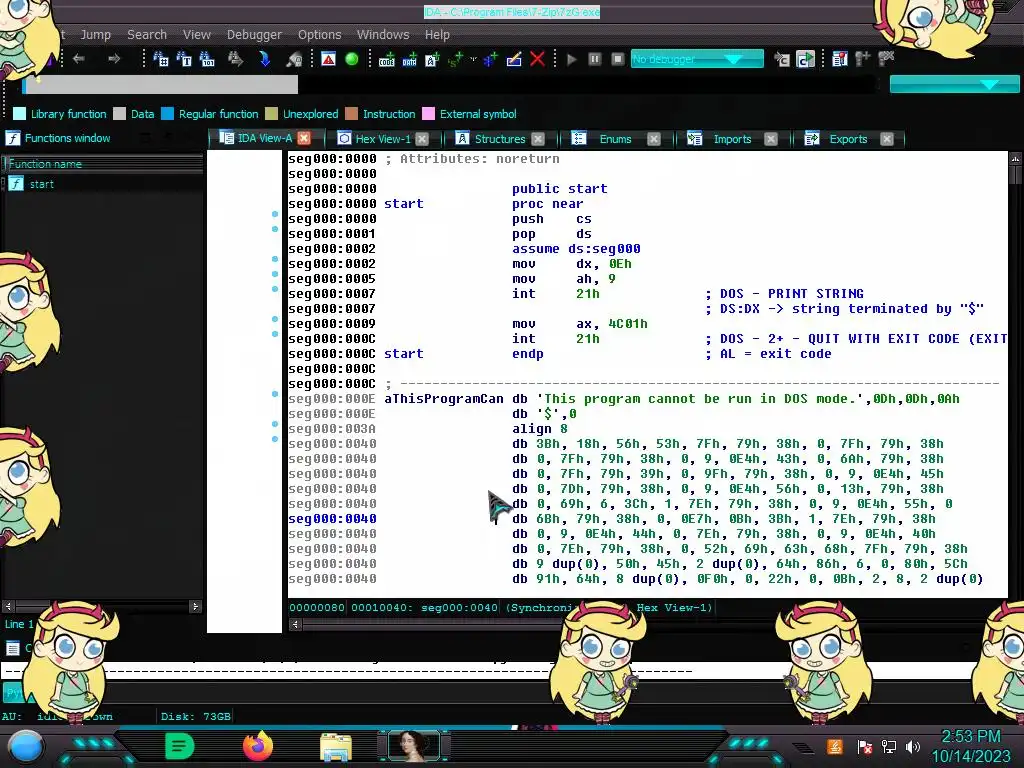Open the 'No debugger' dropdown
1024x768 pixels.
pyautogui.click(x=697, y=59)
